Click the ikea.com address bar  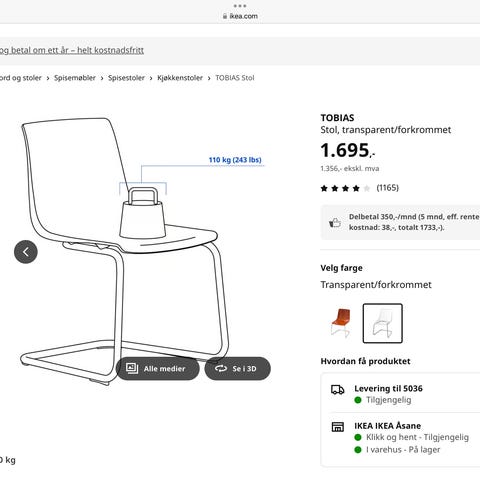click(x=240, y=16)
